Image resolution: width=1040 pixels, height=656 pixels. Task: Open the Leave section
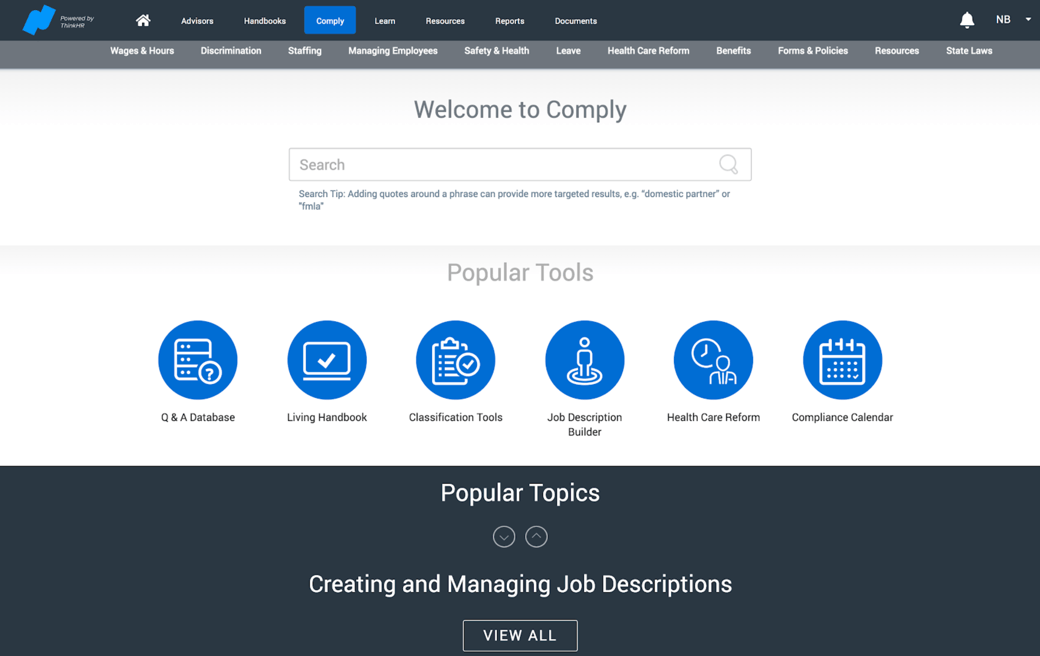click(568, 50)
